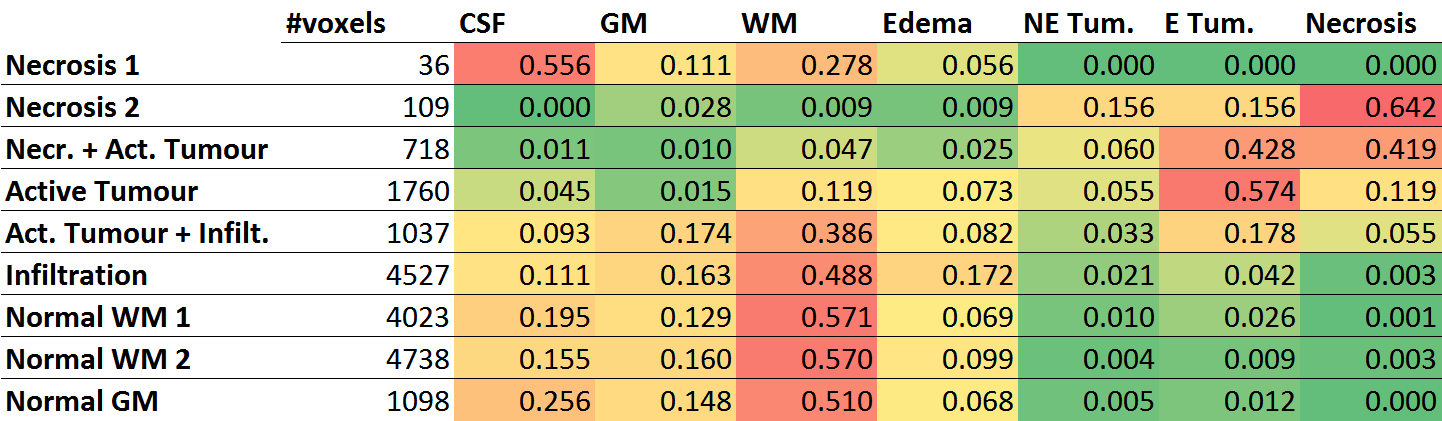The height and width of the screenshot is (421, 1442).
Task: Click the Infiltration WM cell 0.488
Action: point(808,276)
